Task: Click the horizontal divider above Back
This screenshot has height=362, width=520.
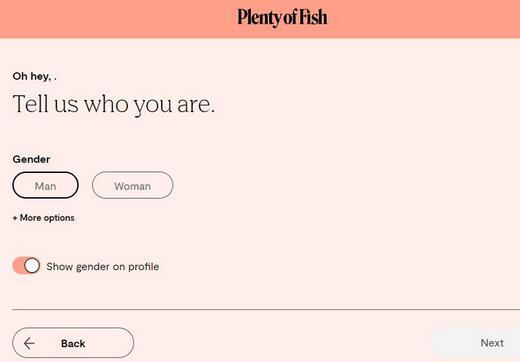Action: click(x=266, y=309)
